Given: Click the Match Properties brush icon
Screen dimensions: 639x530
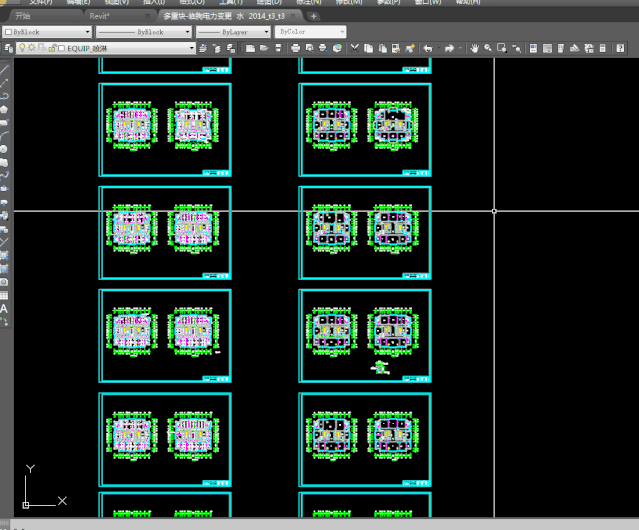Looking at the screenshot, I should (410, 48).
